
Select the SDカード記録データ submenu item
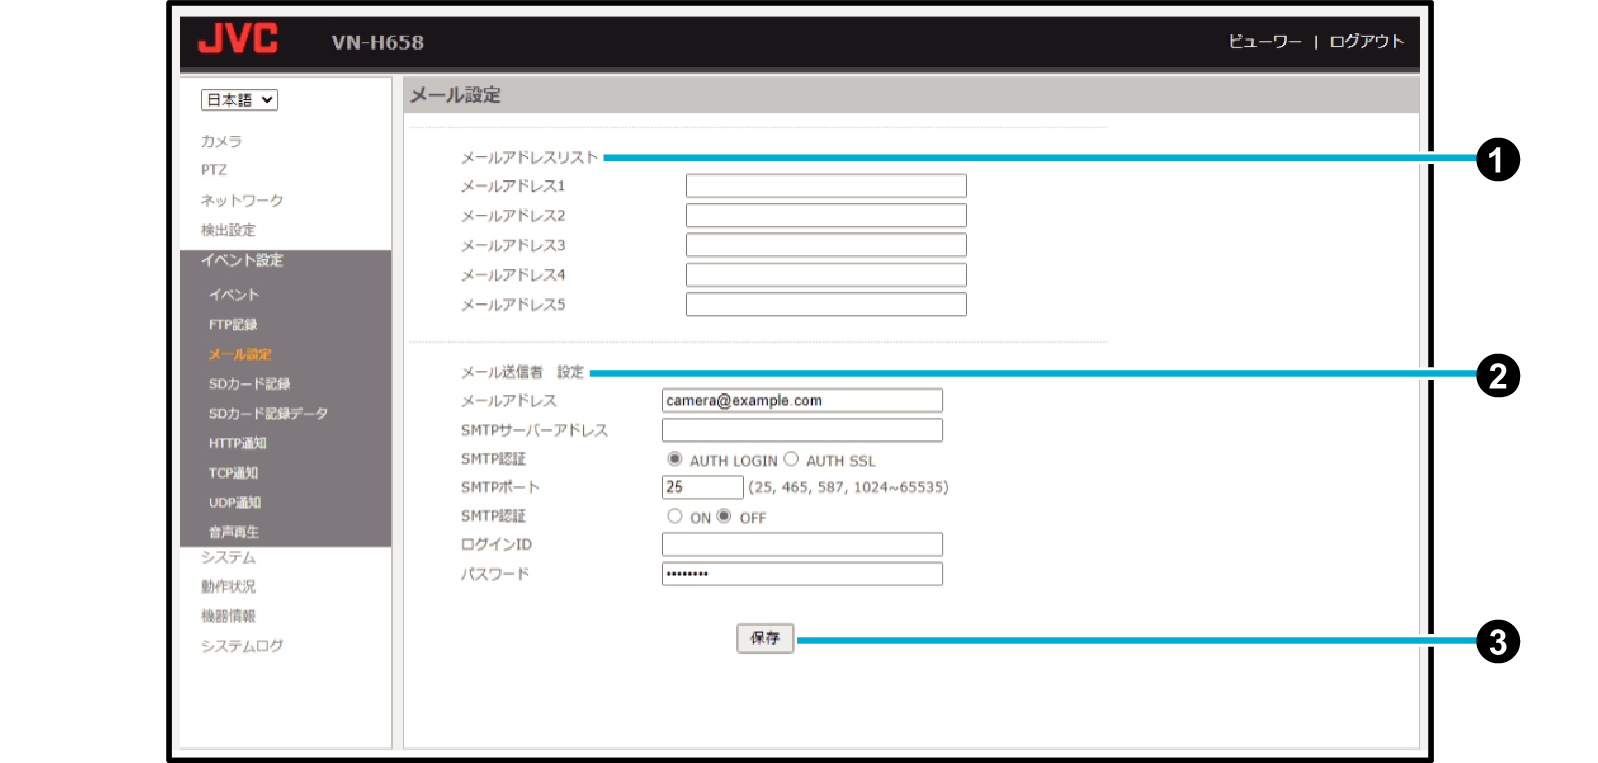coord(268,413)
